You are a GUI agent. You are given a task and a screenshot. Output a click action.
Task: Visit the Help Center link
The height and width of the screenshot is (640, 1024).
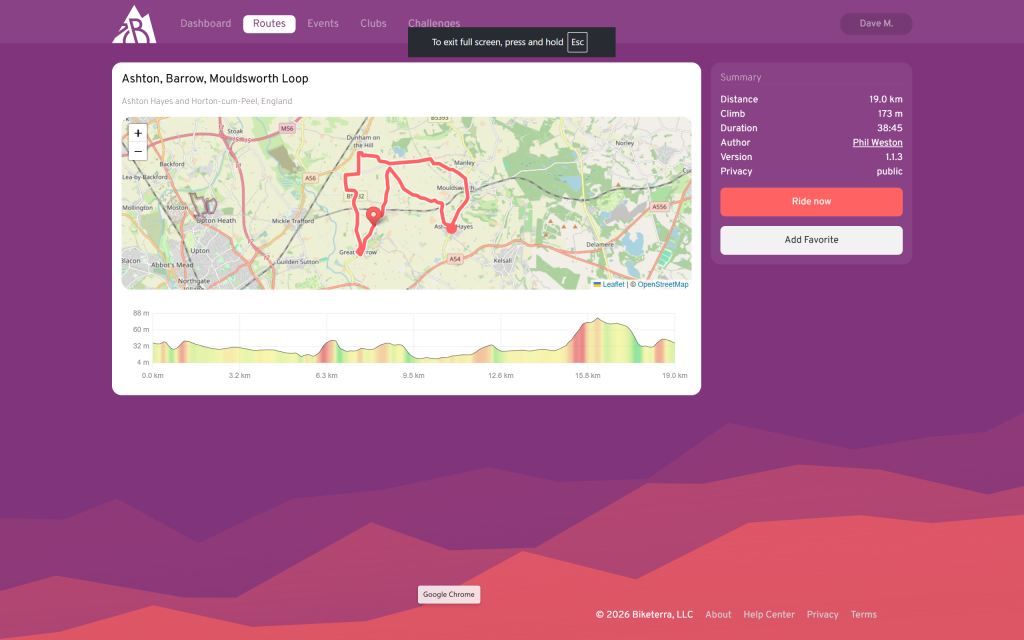(x=769, y=615)
